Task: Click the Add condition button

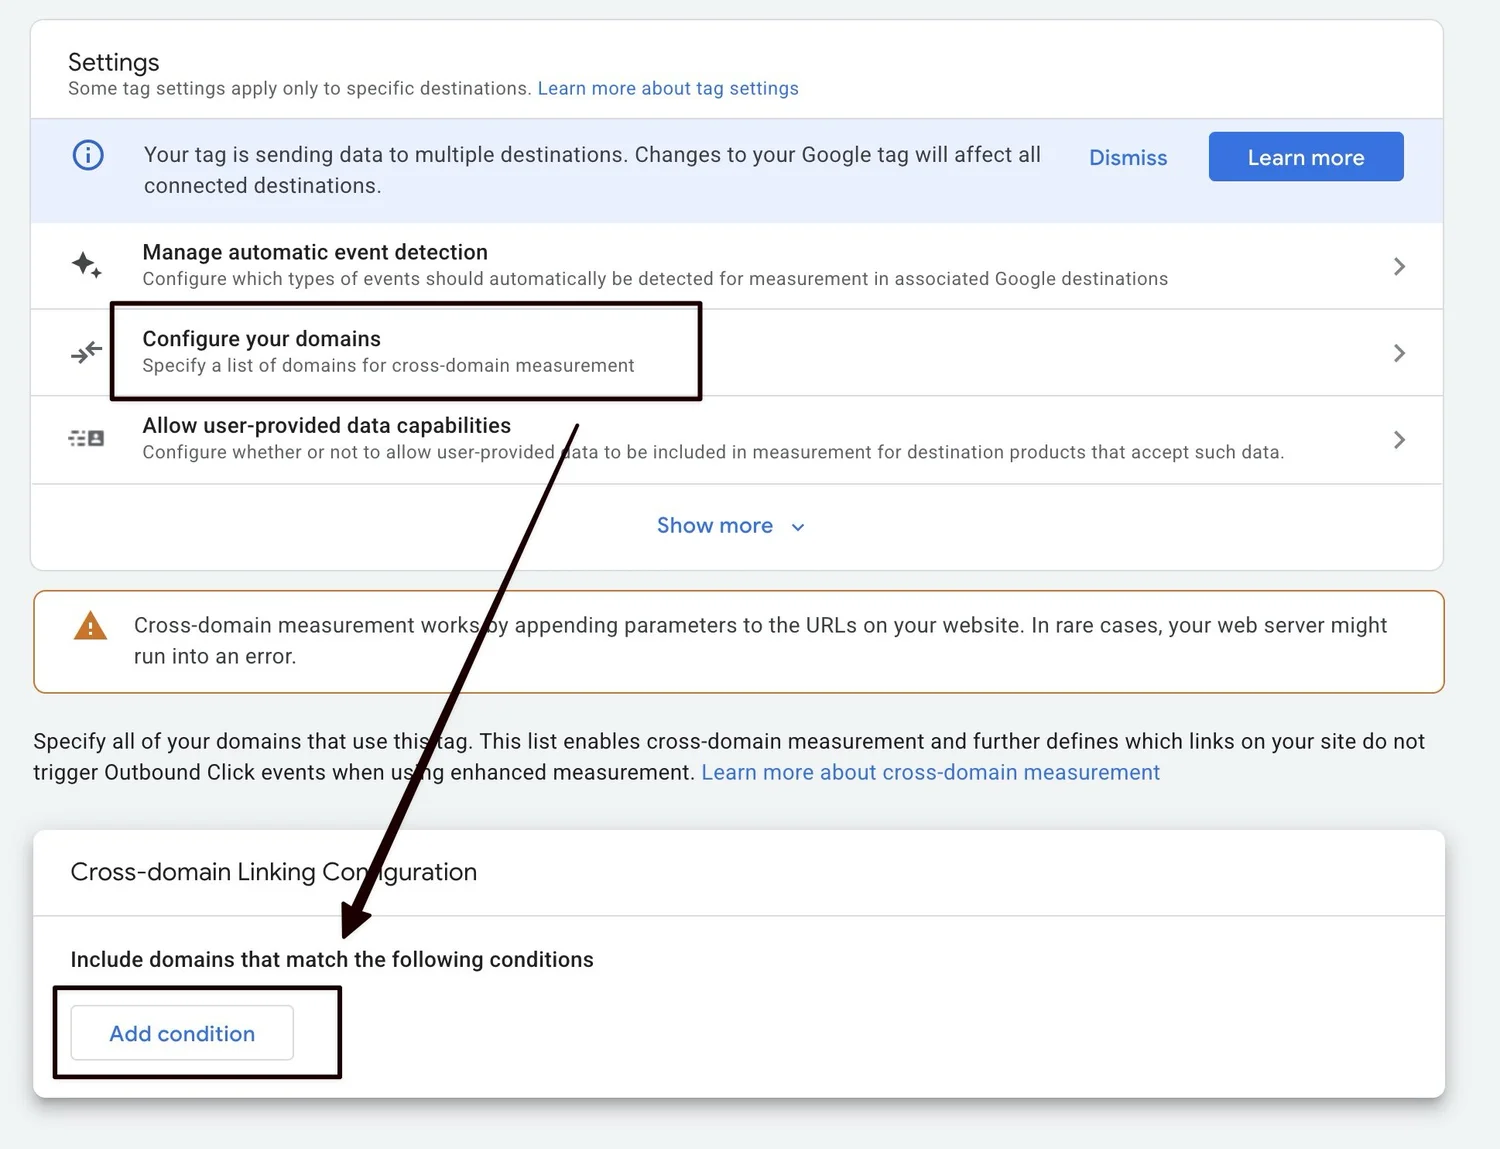Action: (x=182, y=1033)
